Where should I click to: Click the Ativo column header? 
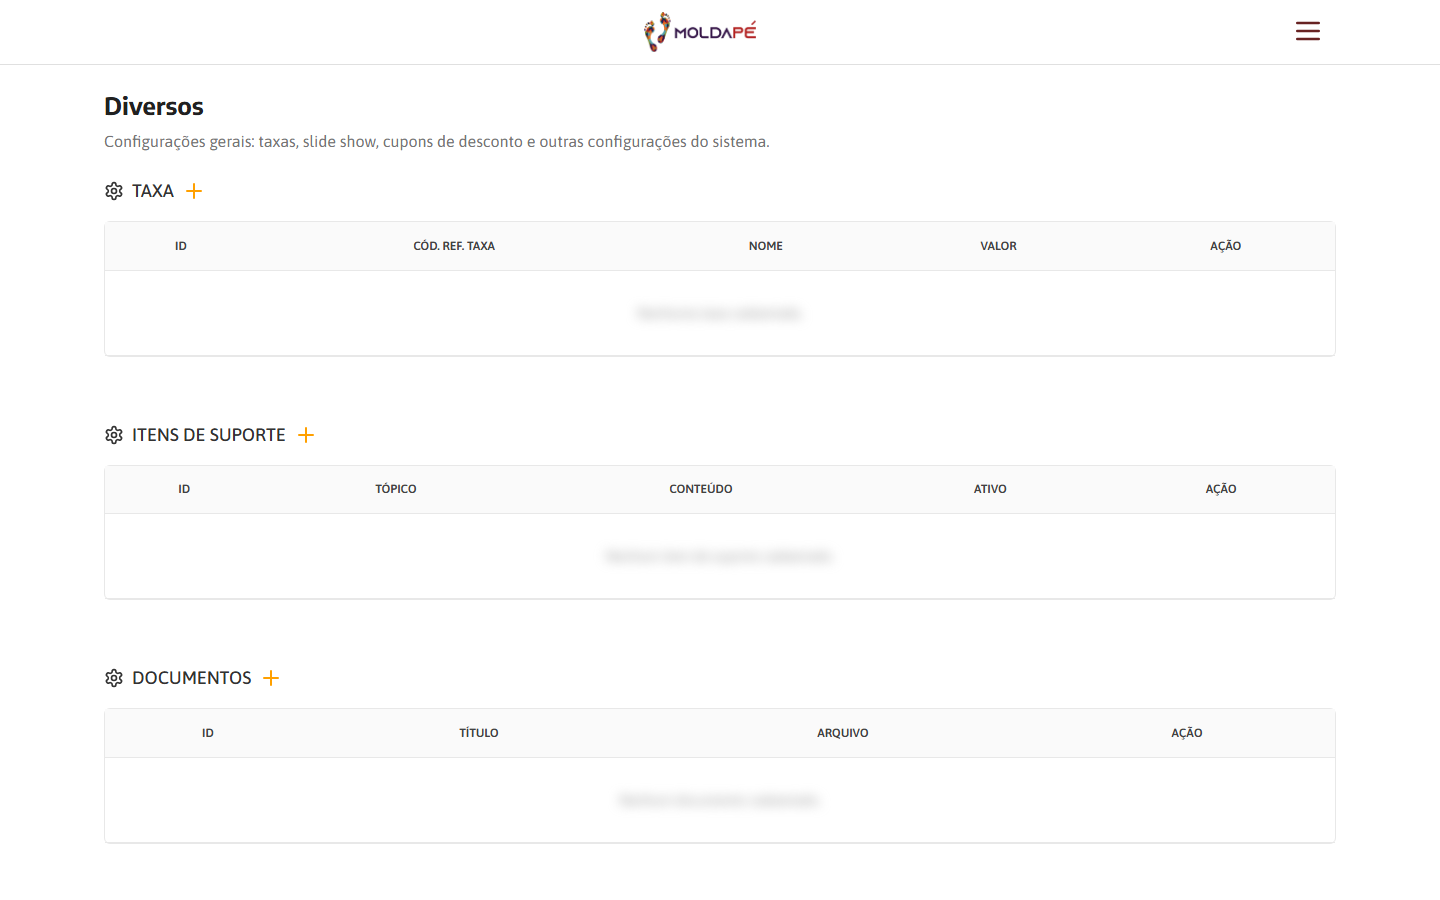(x=990, y=489)
